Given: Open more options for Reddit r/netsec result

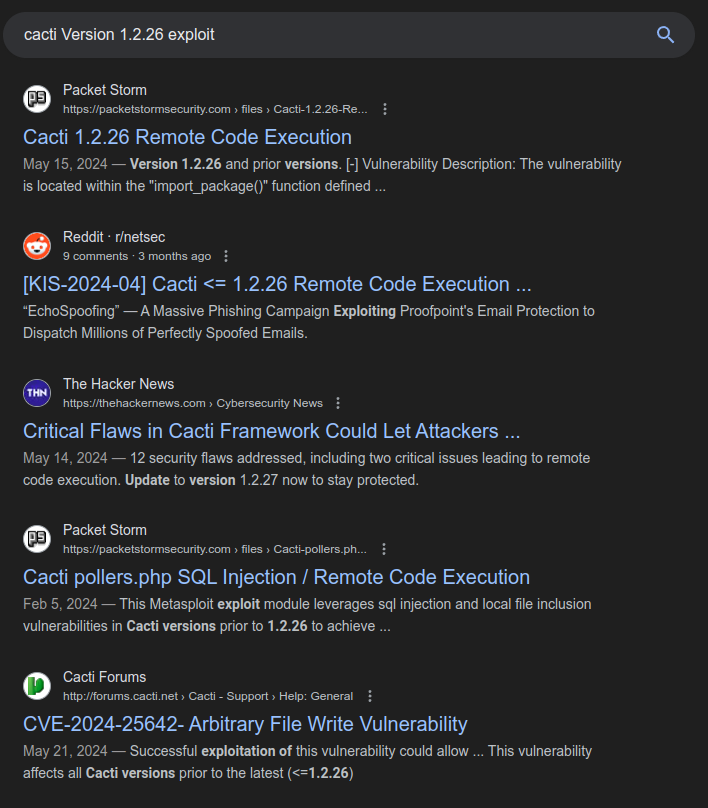Looking at the screenshot, I should pyautogui.click(x=226, y=256).
